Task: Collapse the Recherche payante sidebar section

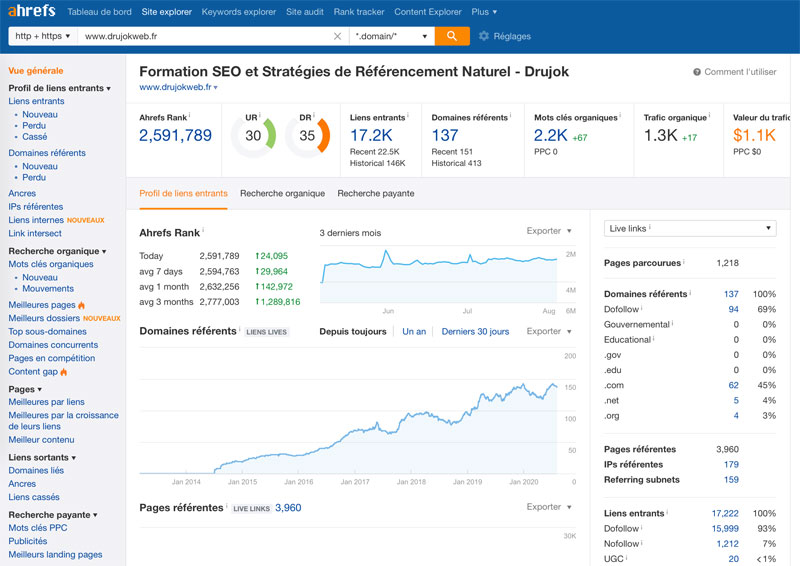Action: (x=53, y=515)
